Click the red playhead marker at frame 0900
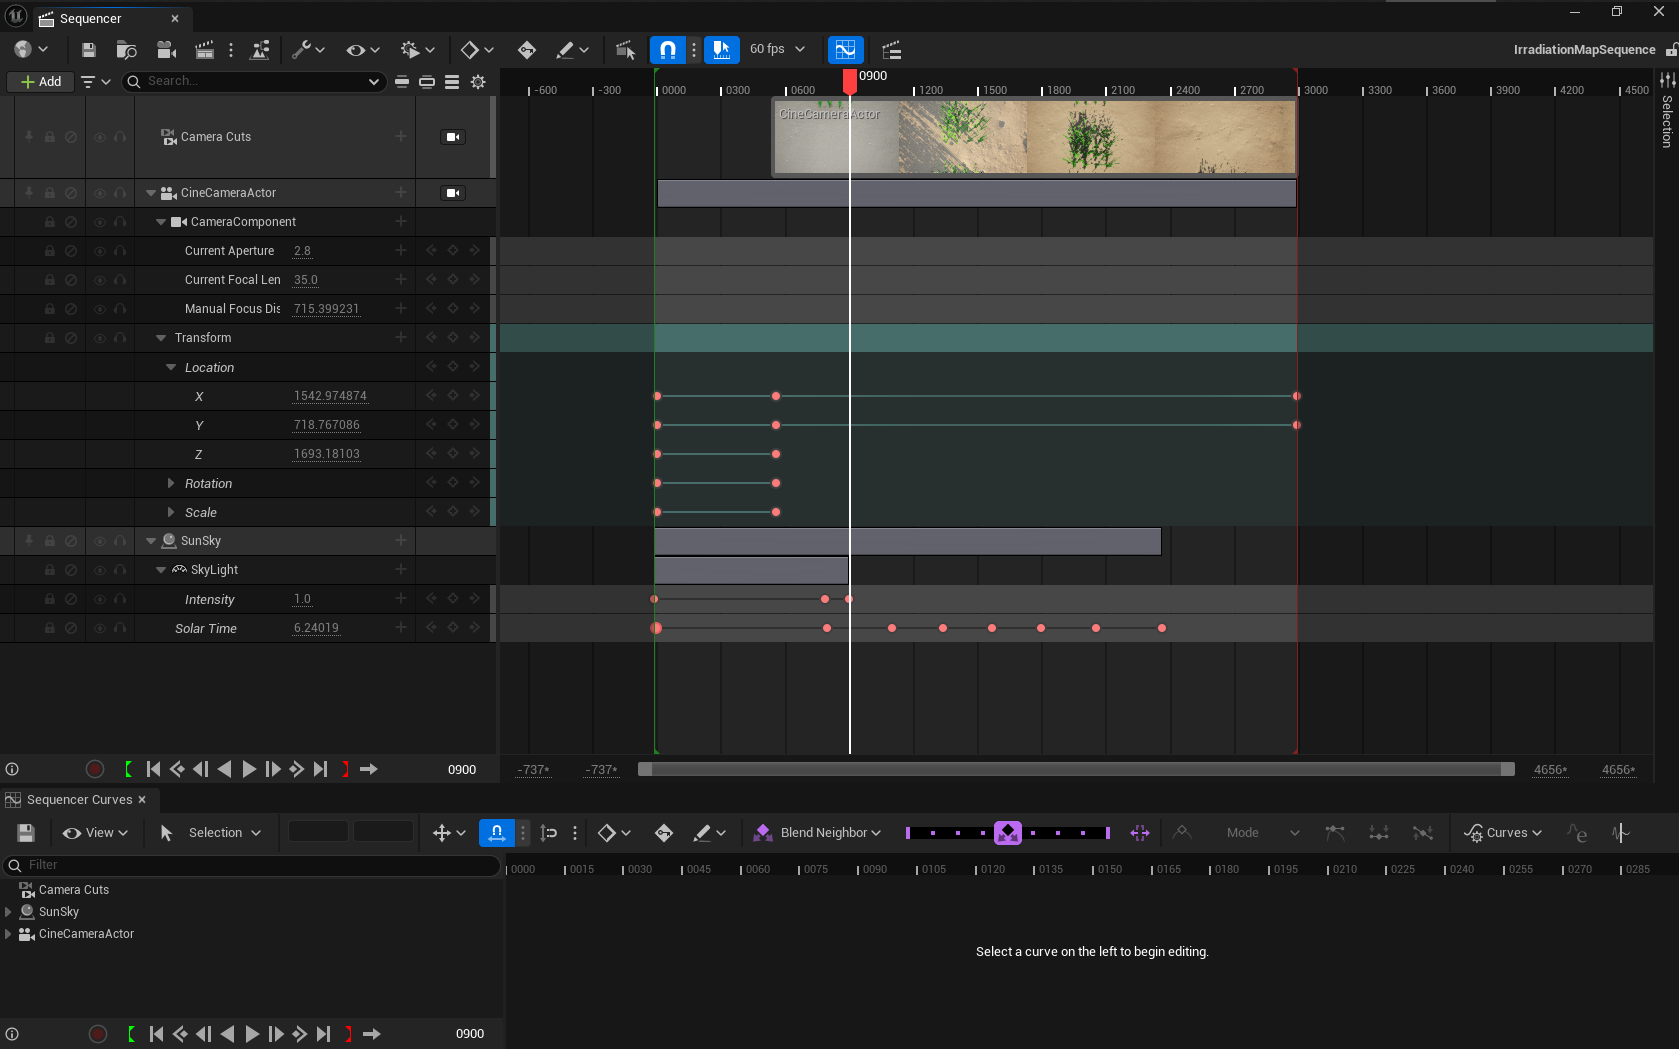This screenshot has height=1049, width=1679. (x=849, y=80)
